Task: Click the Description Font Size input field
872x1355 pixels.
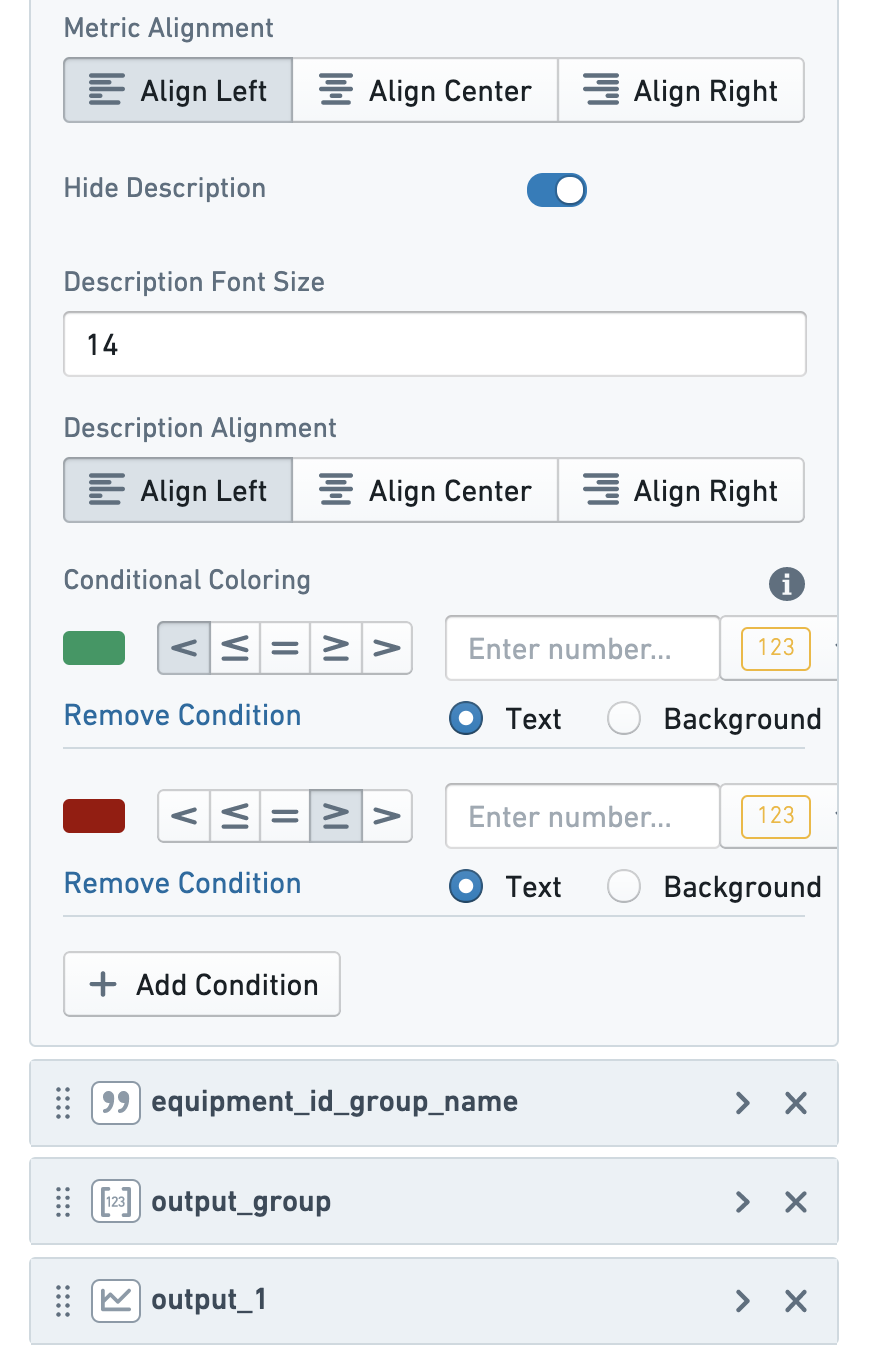Action: point(435,345)
